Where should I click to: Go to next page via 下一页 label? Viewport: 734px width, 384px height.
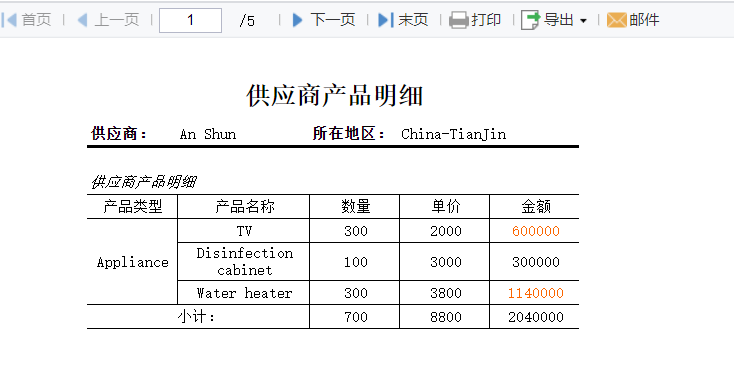[333, 20]
